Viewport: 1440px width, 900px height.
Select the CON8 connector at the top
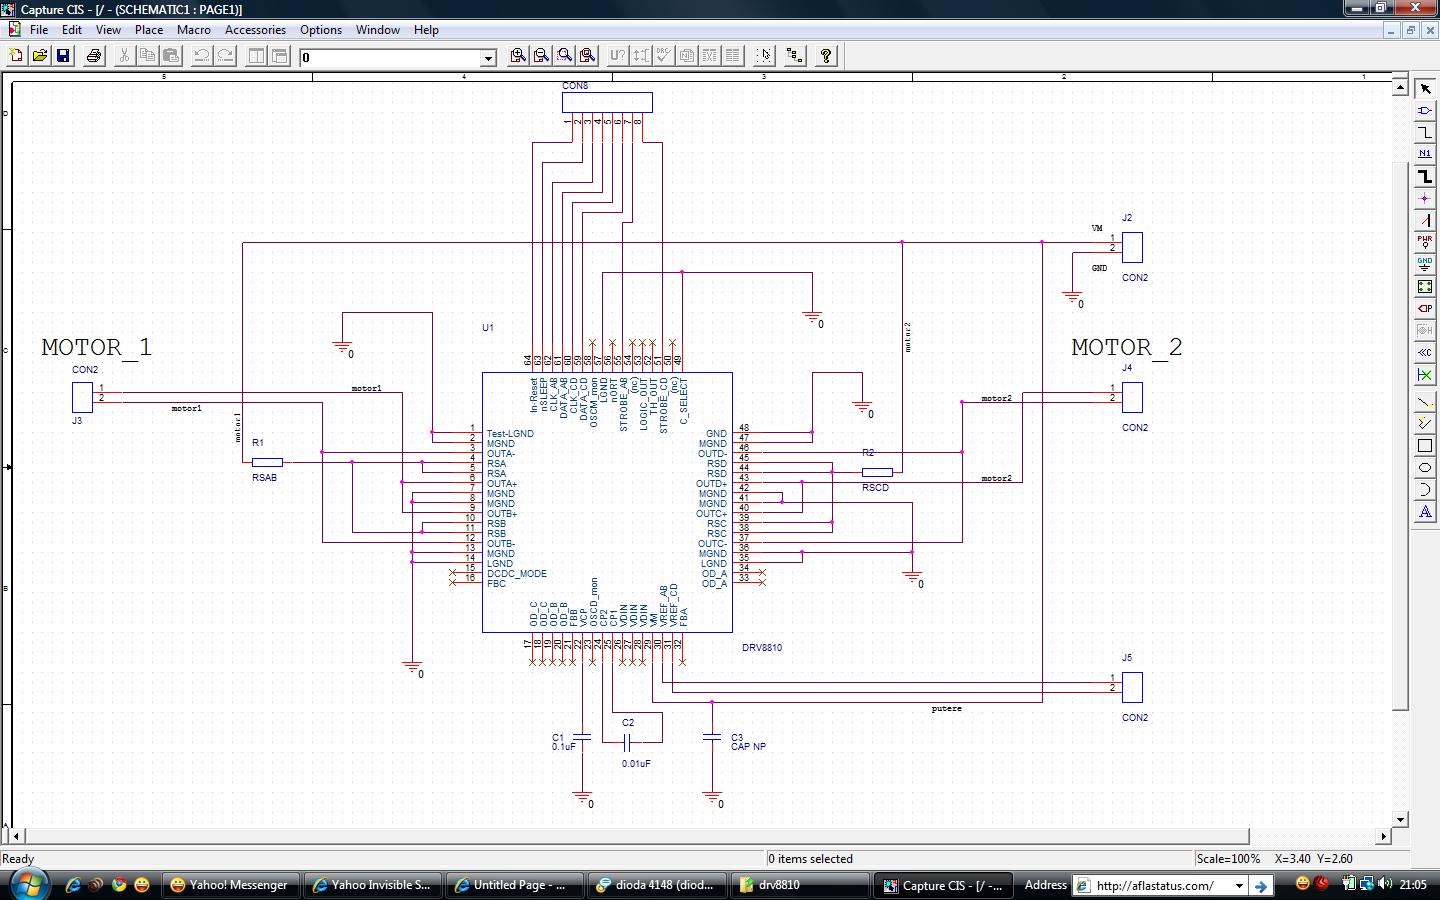[607, 102]
